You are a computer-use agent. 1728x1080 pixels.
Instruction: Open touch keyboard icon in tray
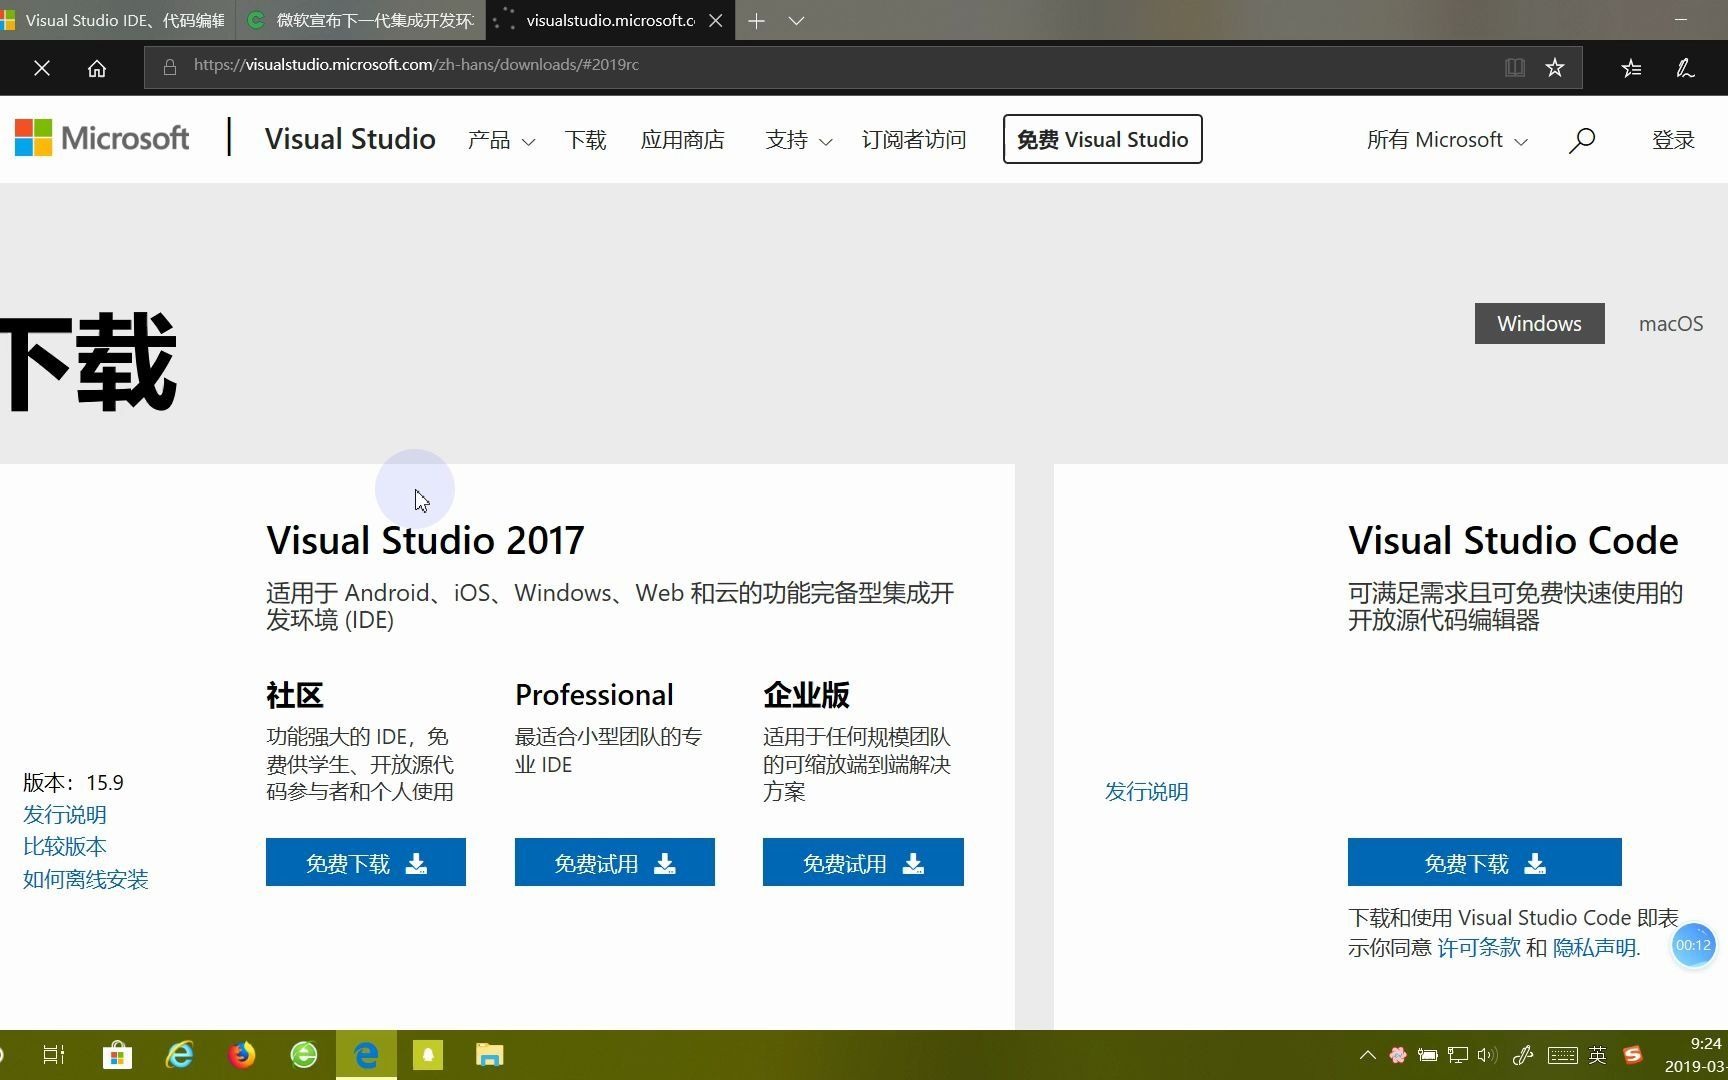tap(1562, 1055)
